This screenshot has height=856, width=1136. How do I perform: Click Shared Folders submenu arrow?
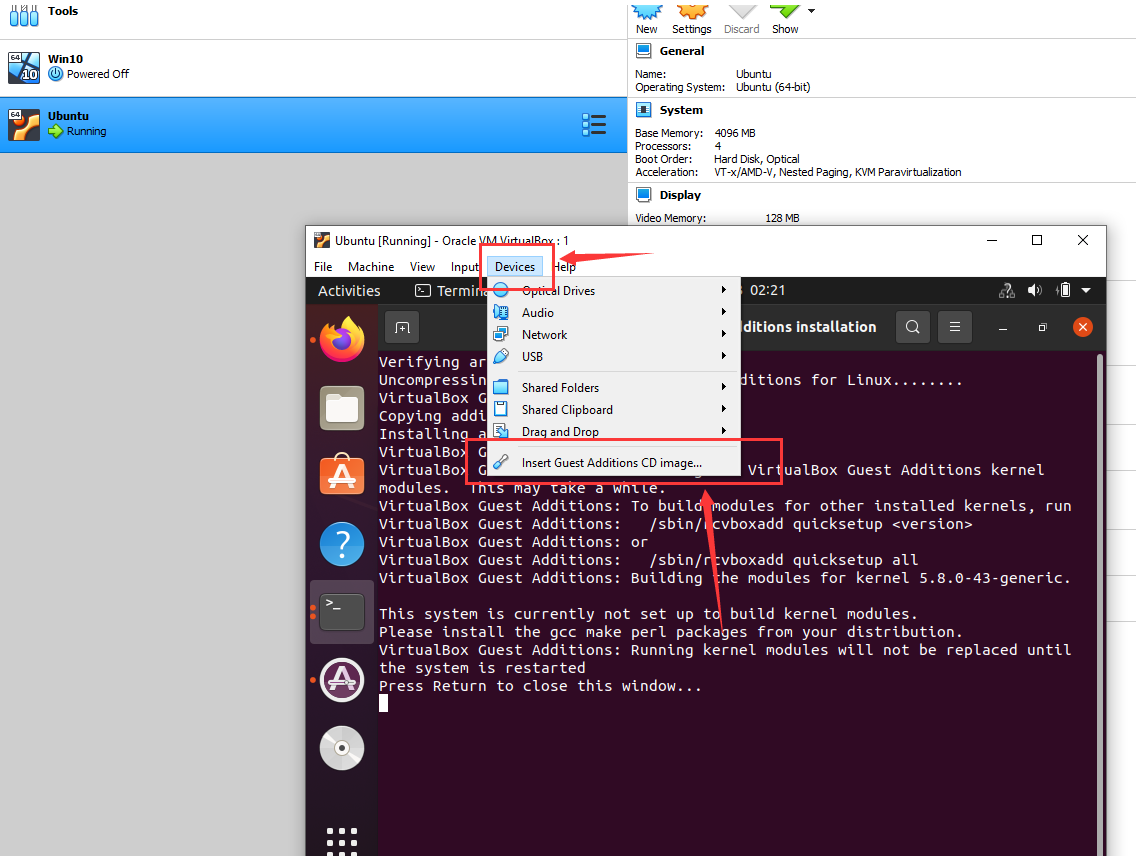[723, 387]
